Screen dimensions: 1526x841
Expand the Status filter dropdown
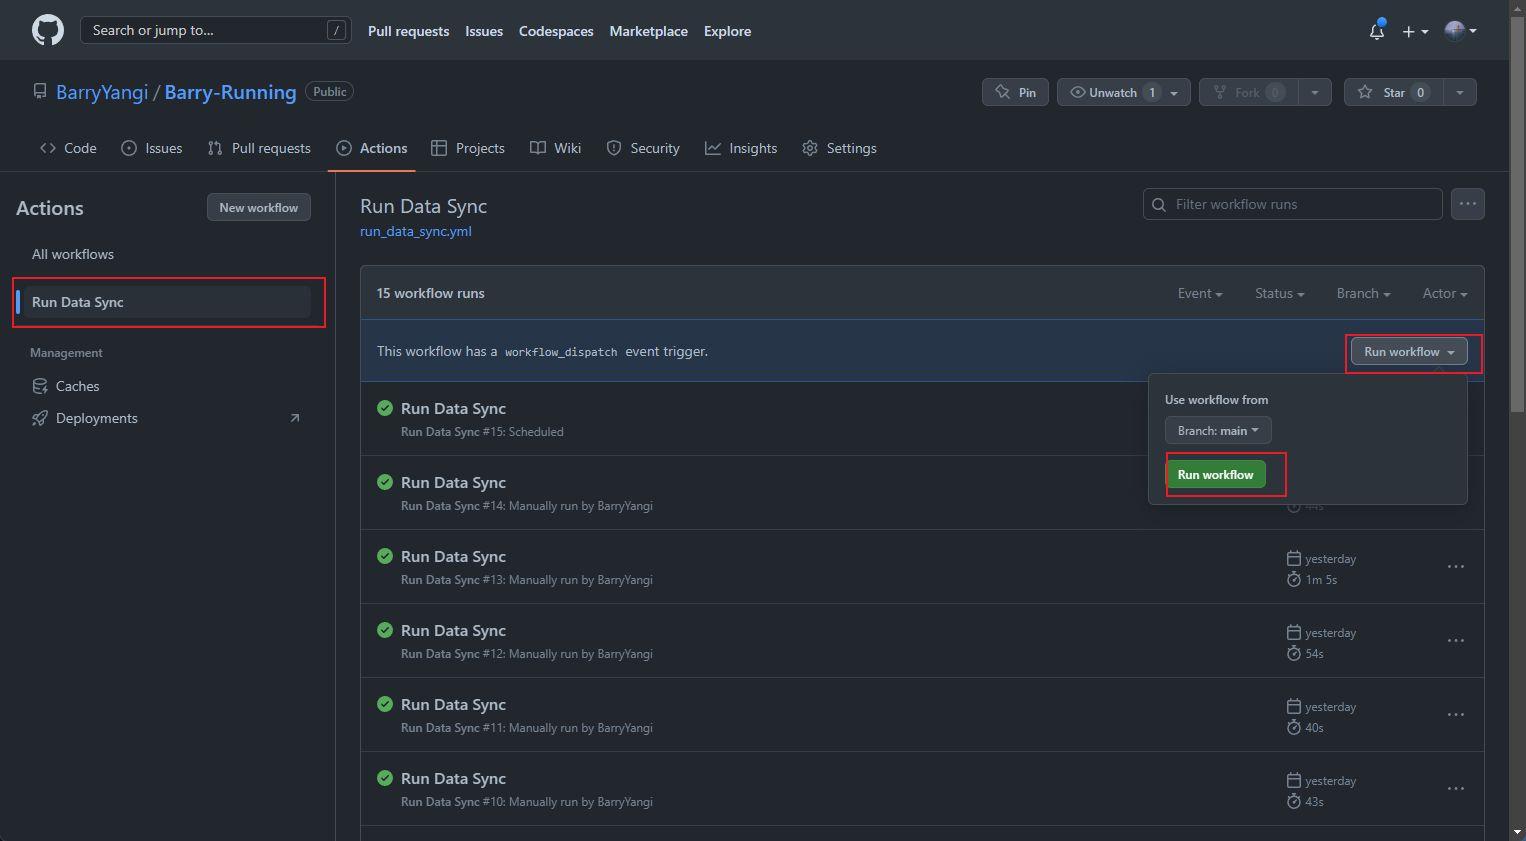pyautogui.click(x=1280, y=293)
